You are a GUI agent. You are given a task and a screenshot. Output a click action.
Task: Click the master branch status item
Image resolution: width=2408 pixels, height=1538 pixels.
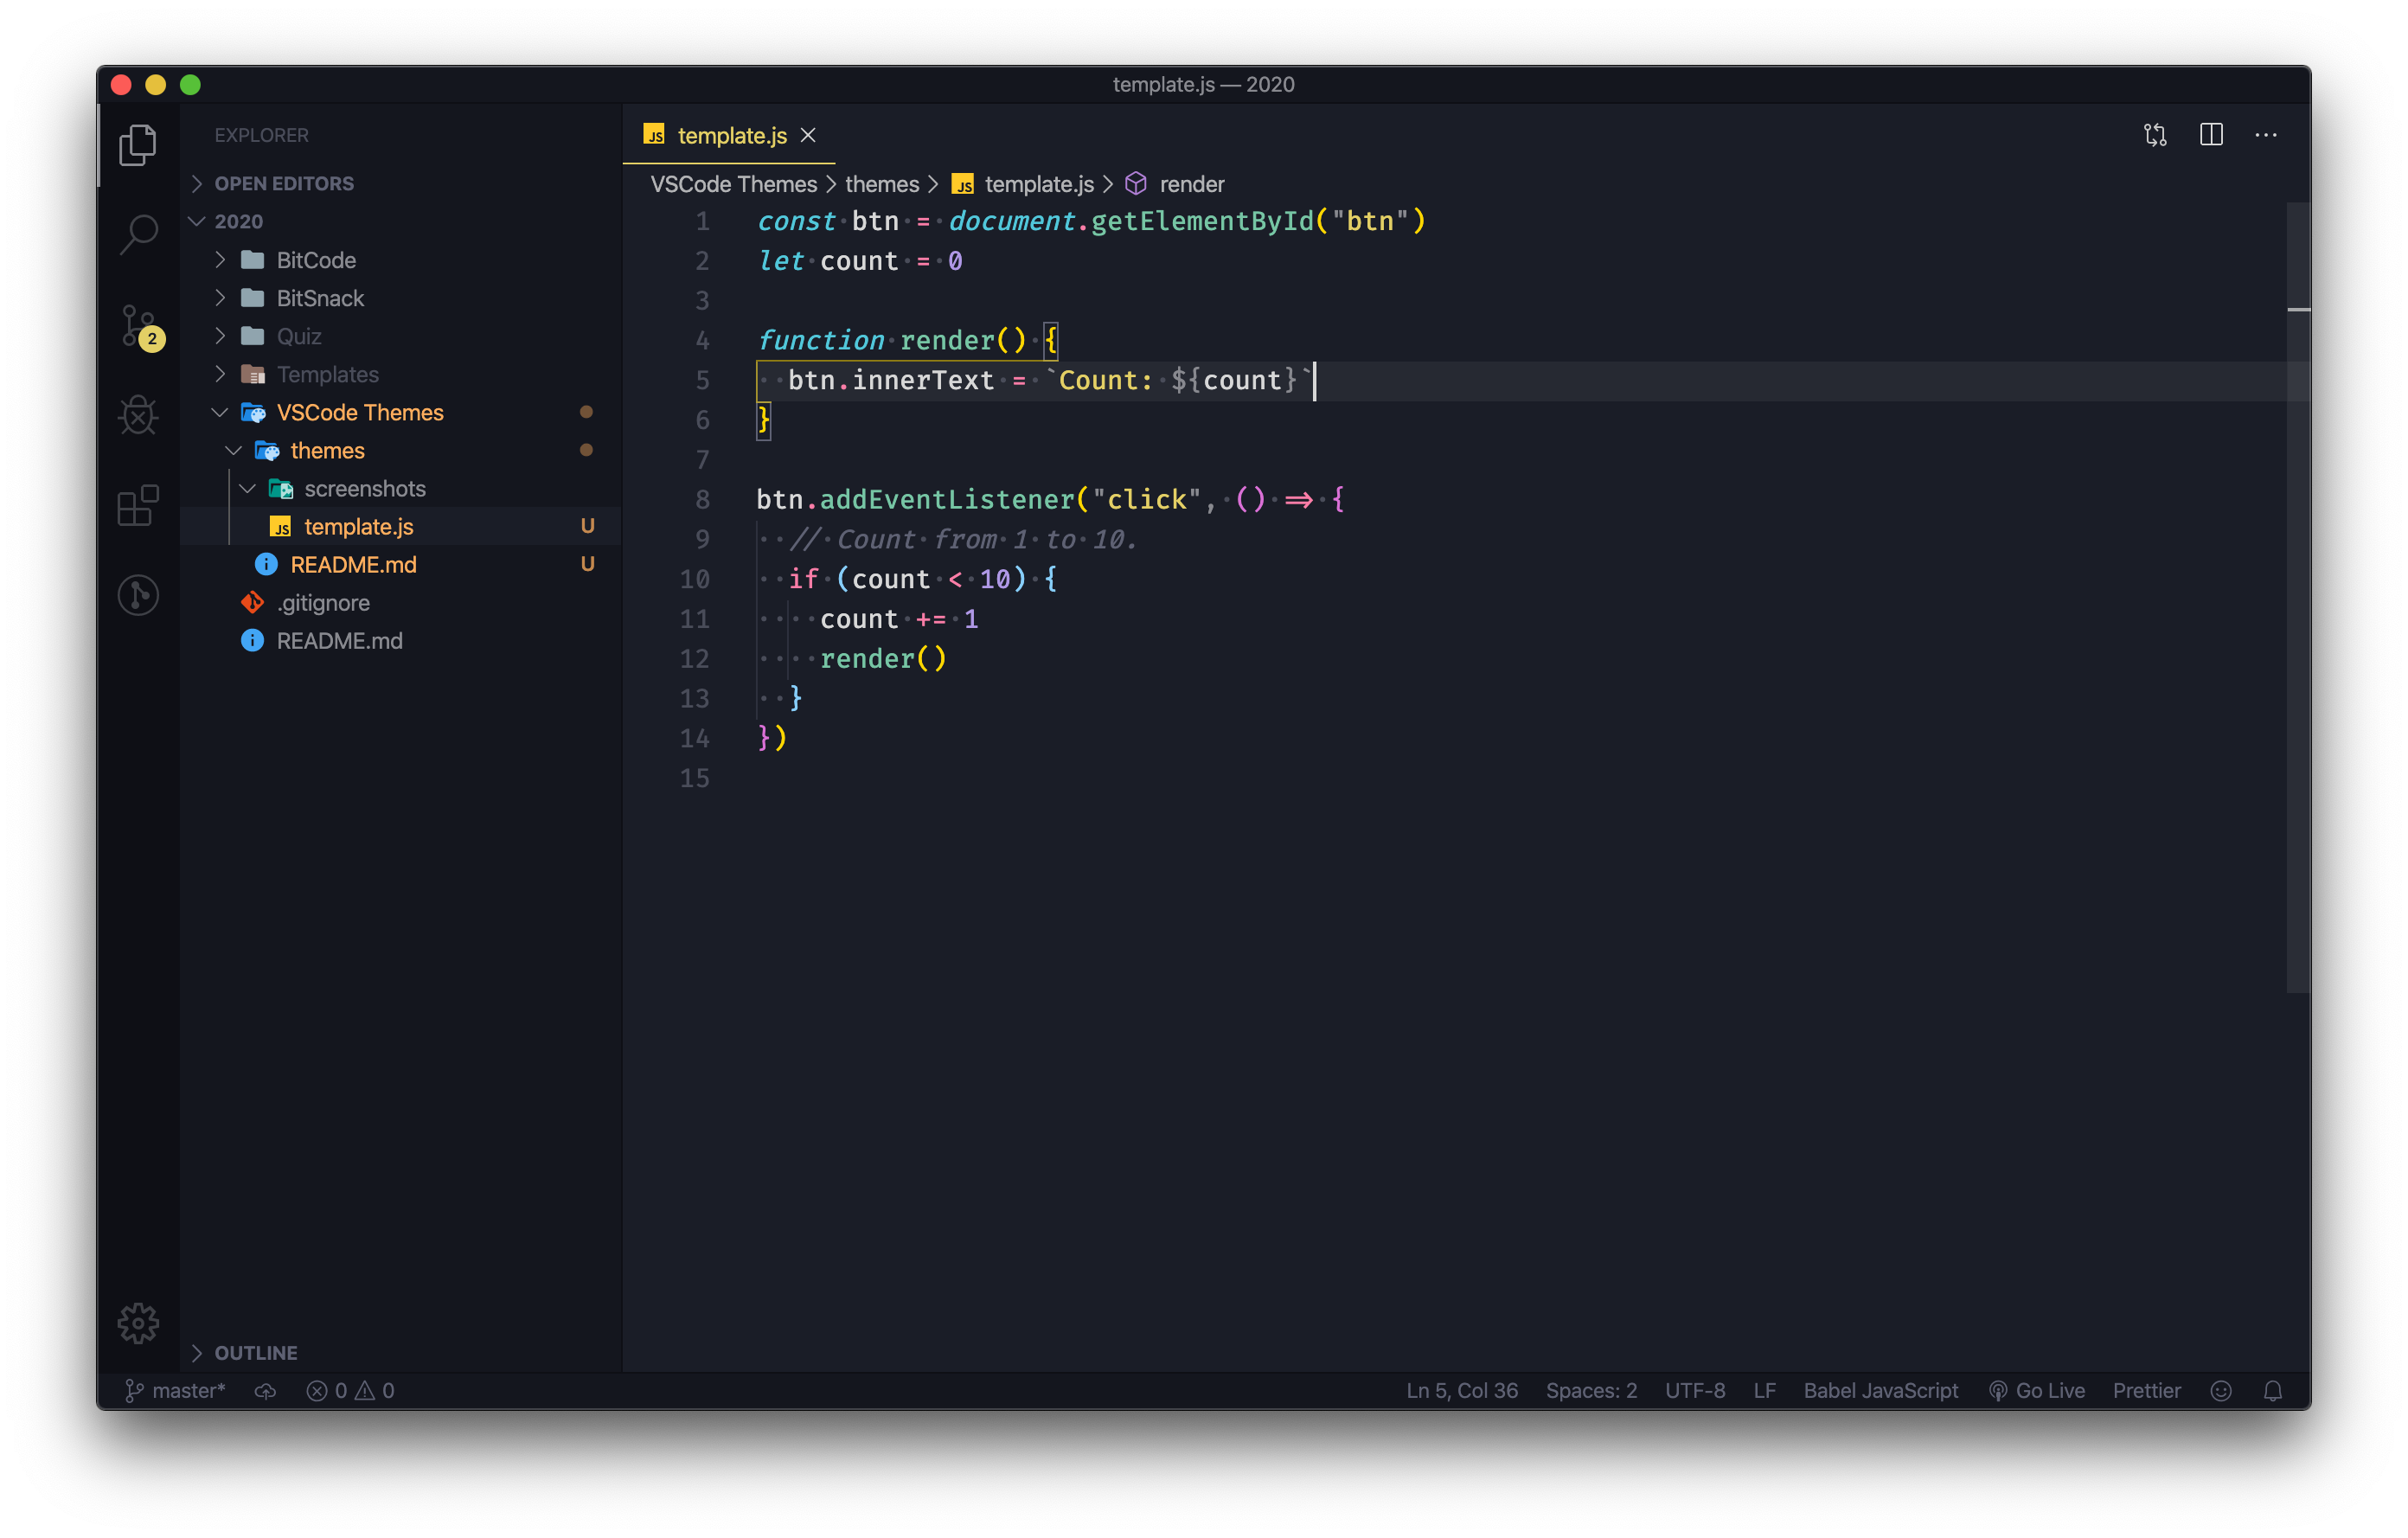click(x=176, y=1391)
